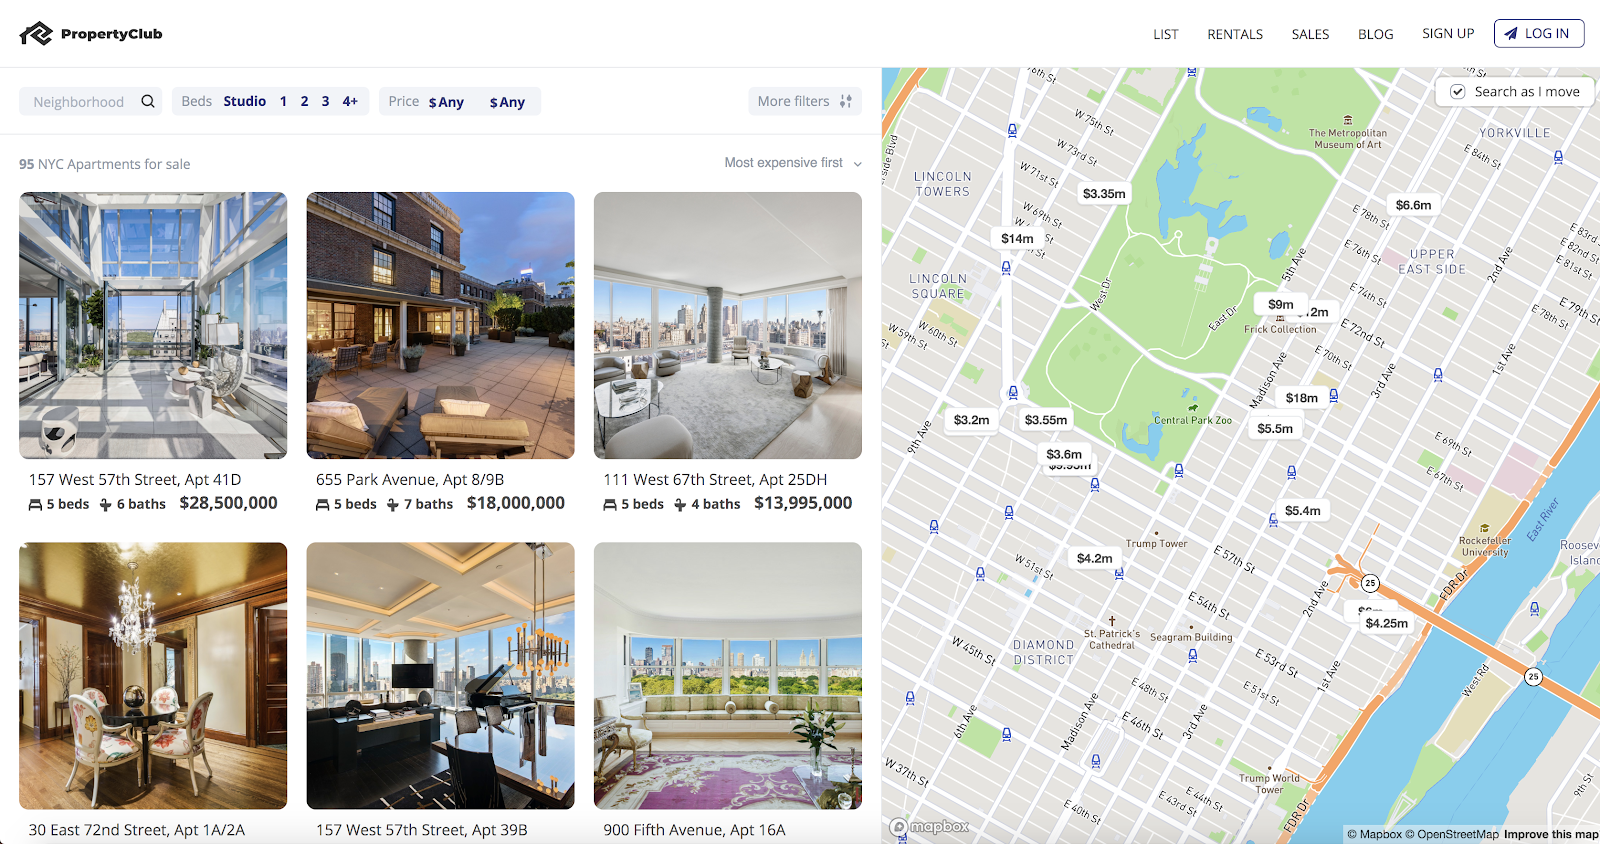Click the $14m map price marker
The width and height of the screenshot is (1600, 844).
[1017, 238]
